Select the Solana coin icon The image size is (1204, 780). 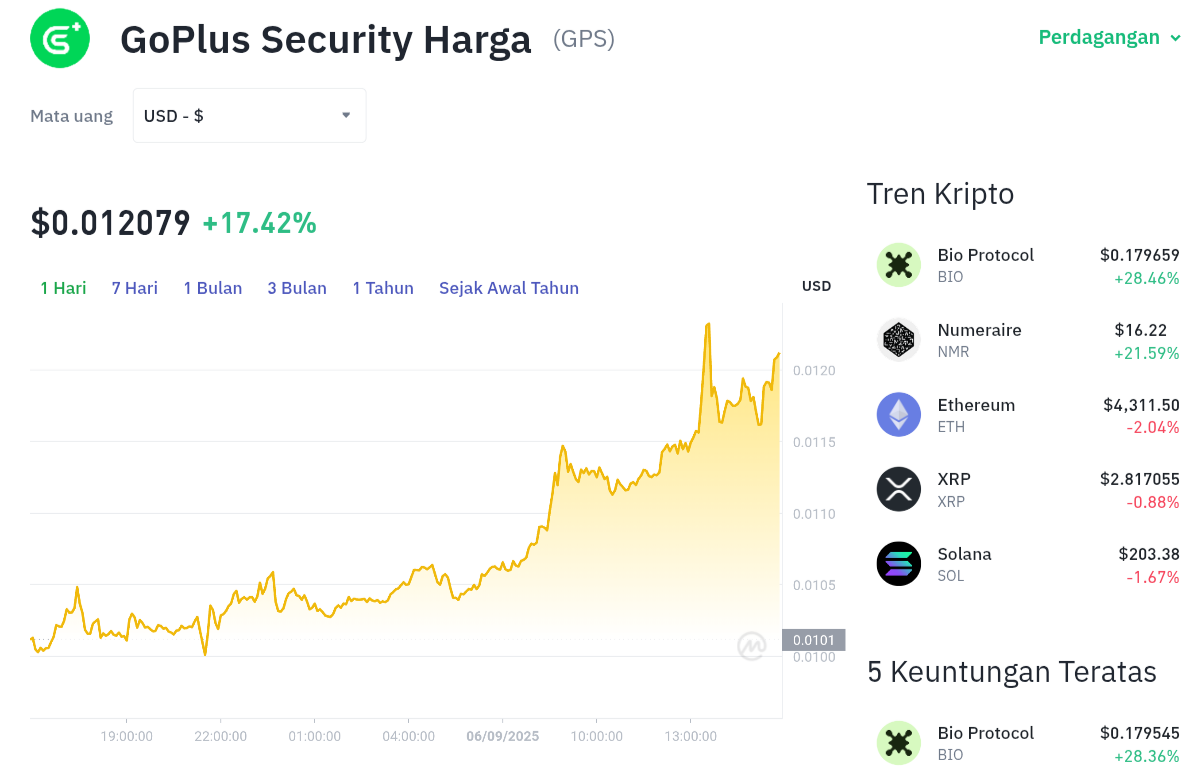tap(899, 564)
